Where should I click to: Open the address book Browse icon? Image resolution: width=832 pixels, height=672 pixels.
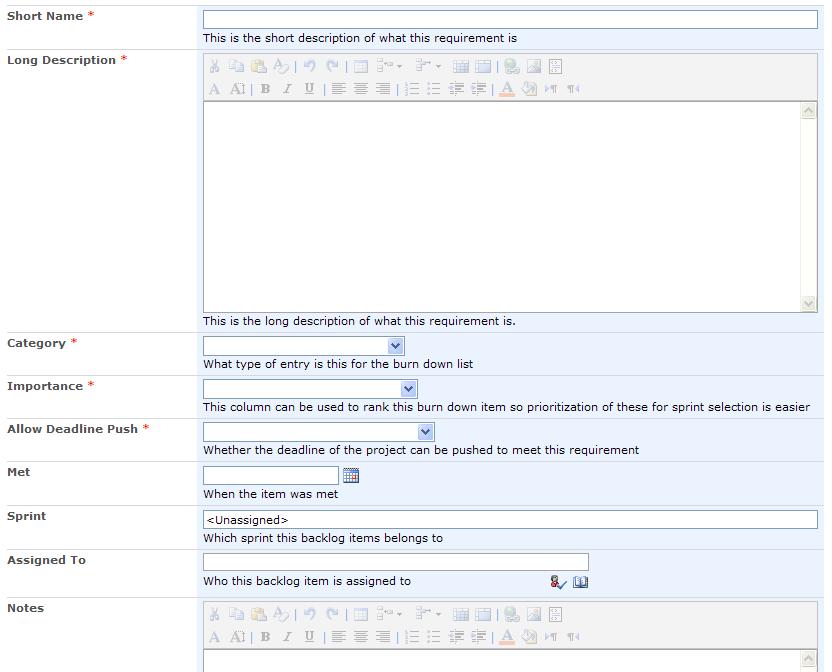pos(581,582)
